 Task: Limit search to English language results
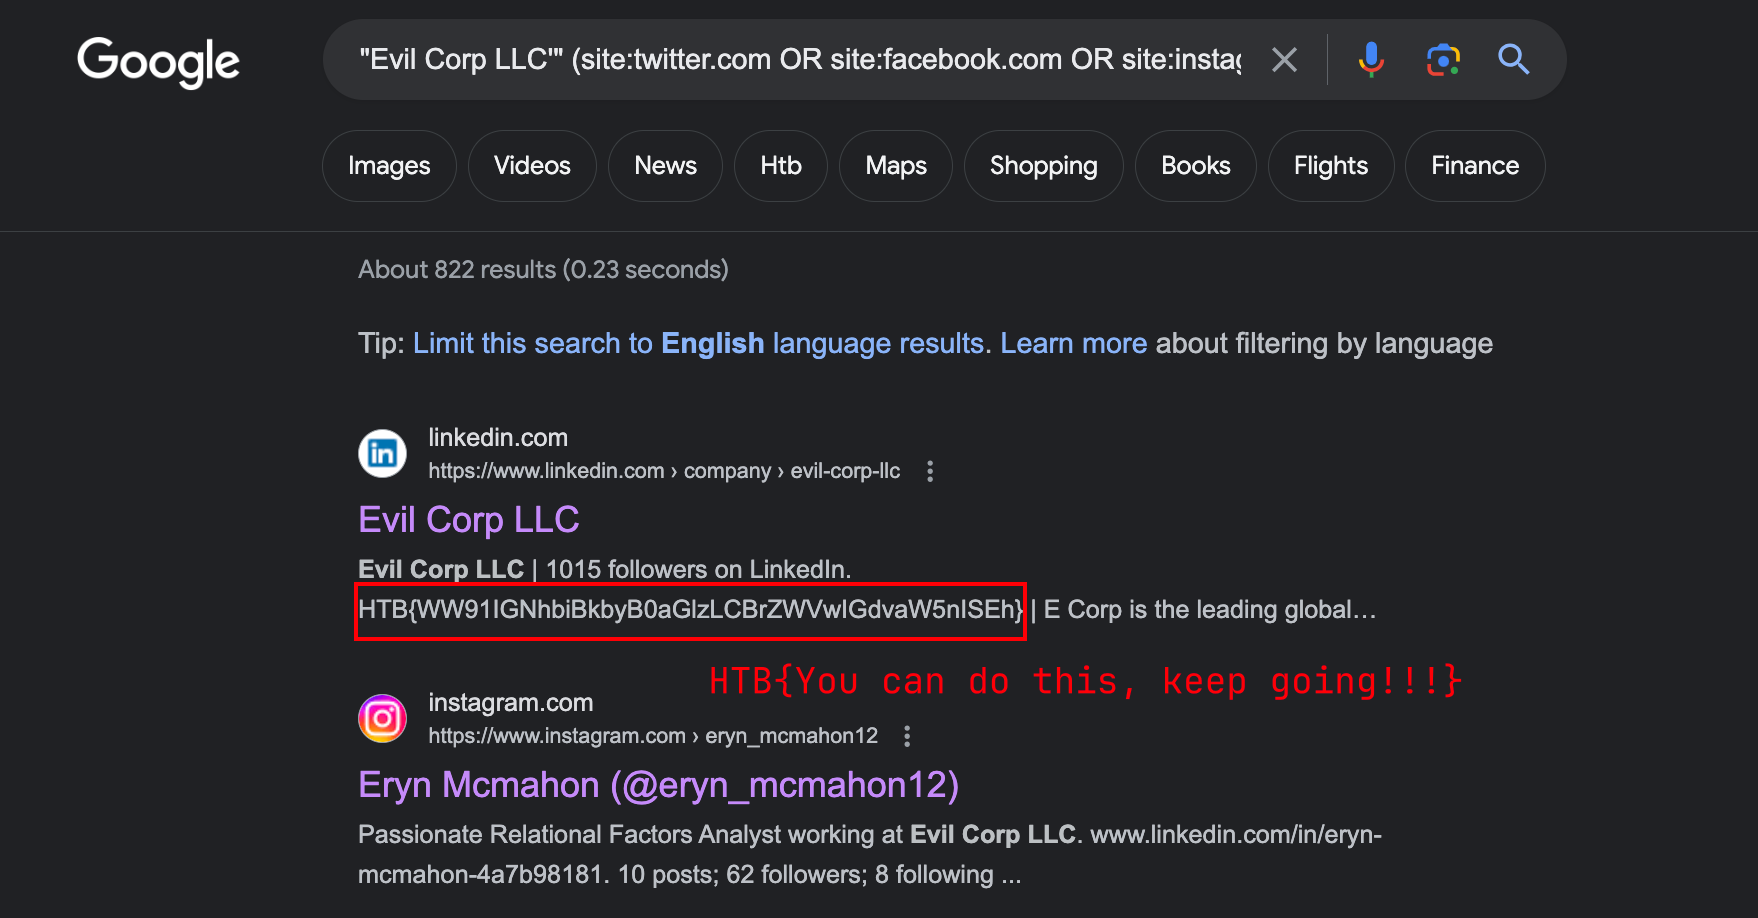(700, 344)
